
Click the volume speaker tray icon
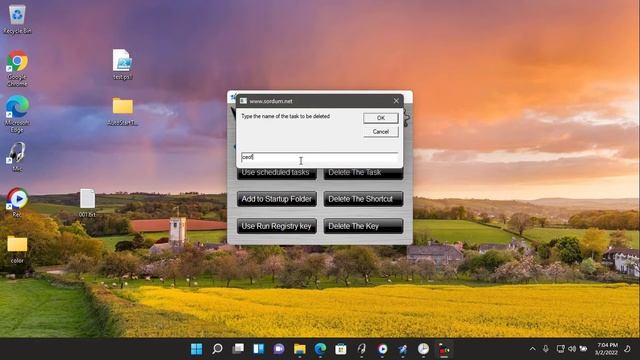click(572, 349)
